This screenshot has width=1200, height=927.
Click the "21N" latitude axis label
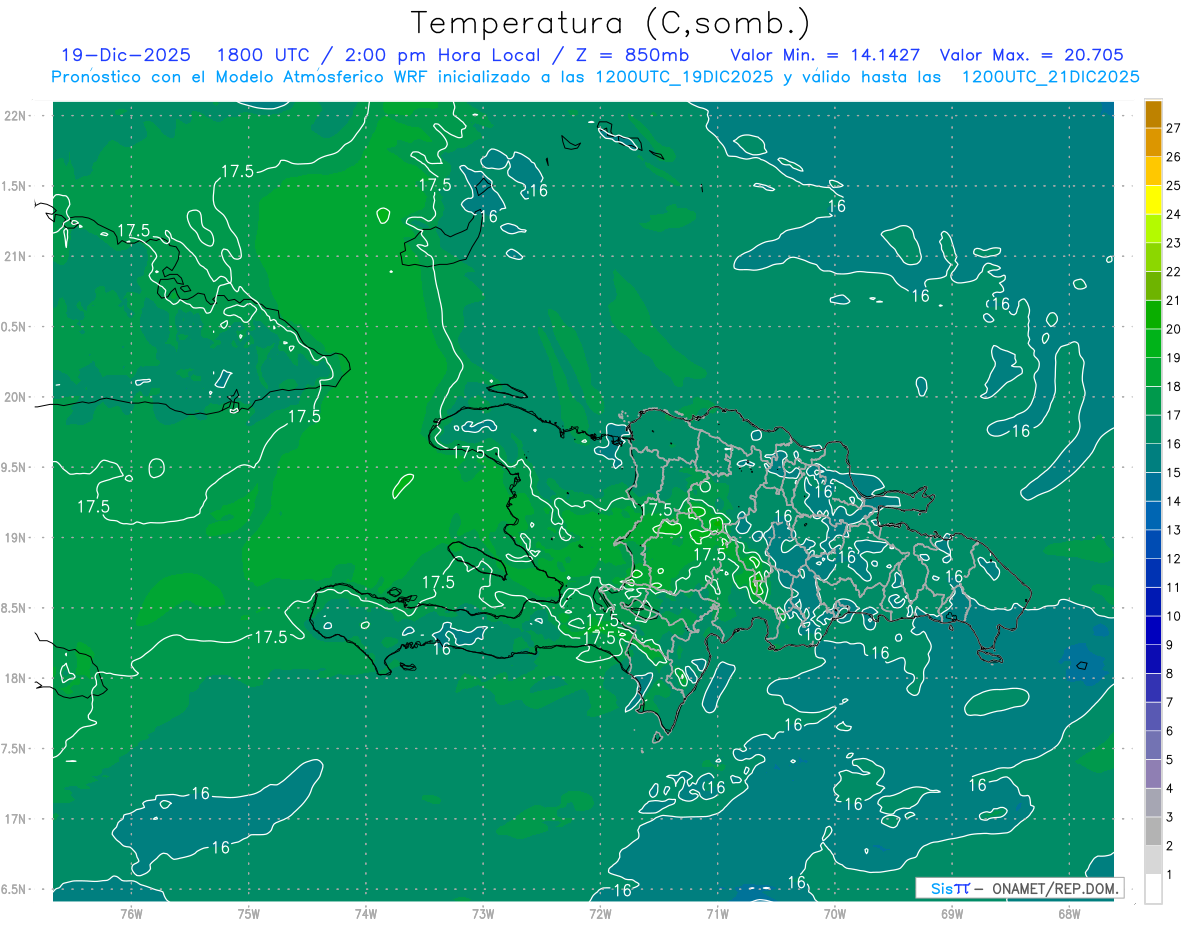click(x=15, y=257)
